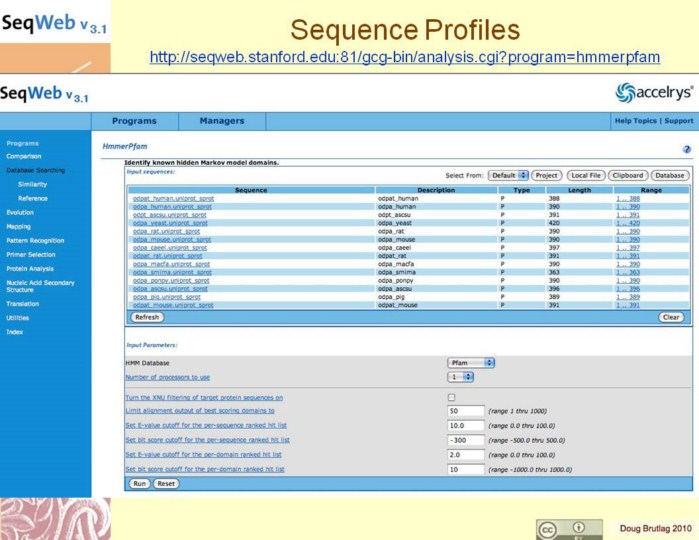699x540 pixels.
Task: Open odpa_yeast.uniprot_sprot sequence link
Action: (171, 223)
